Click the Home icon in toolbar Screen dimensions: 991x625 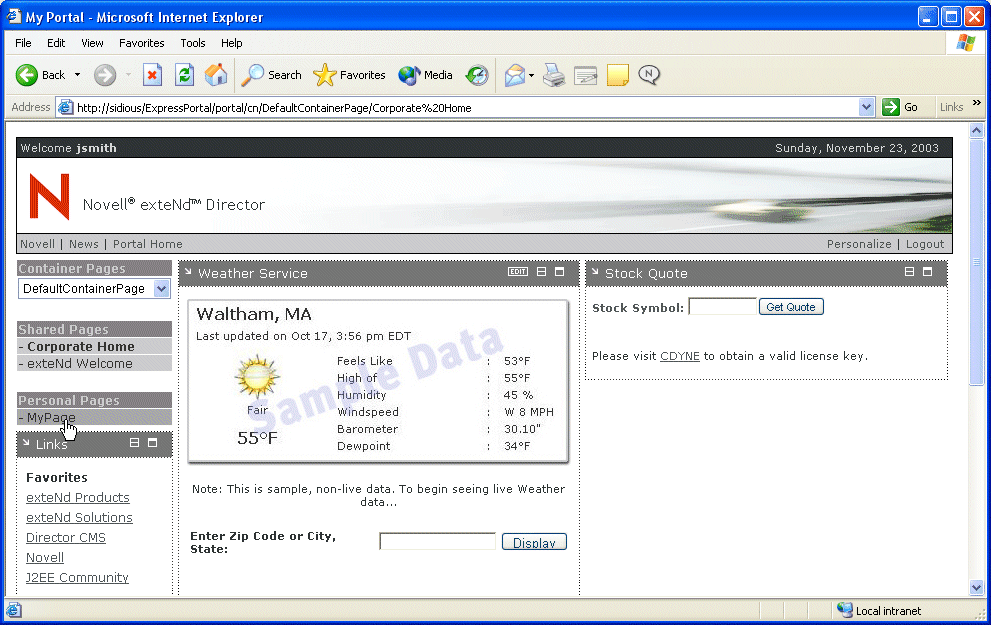click(x=216, y=75)
